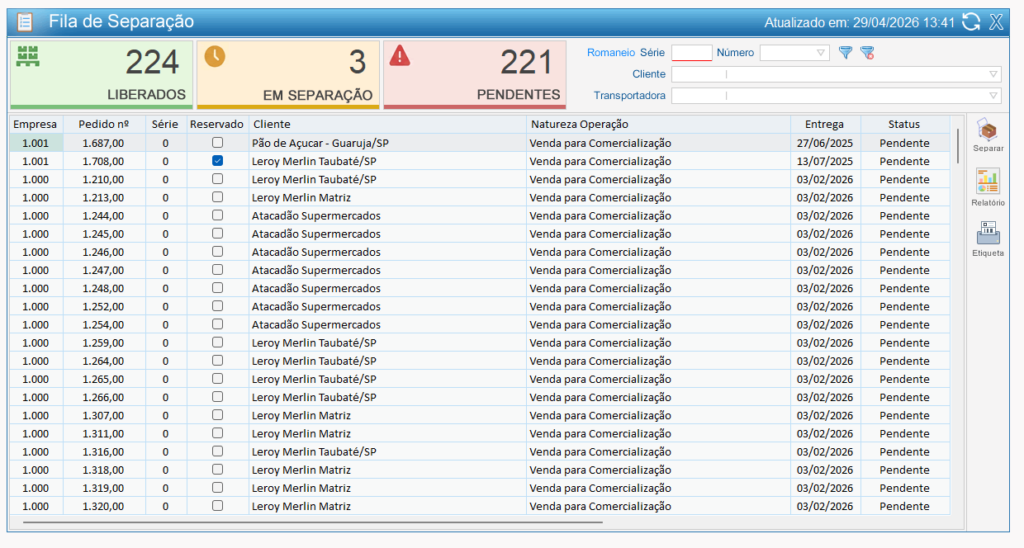The height and width of the screenshot is (548, 1024).
Task: Click the Série input field
Action: click(691, 53)
